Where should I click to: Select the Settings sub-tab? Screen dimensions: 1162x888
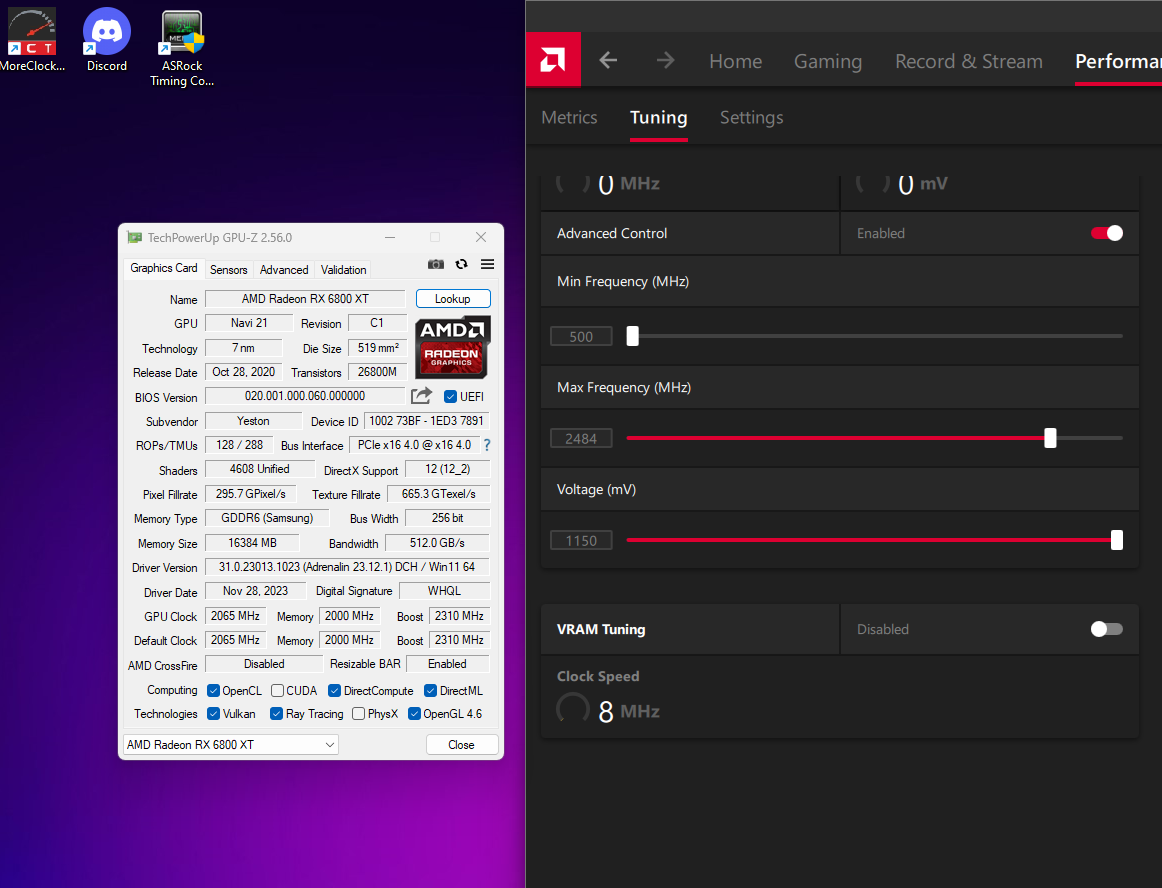point(751,117)
